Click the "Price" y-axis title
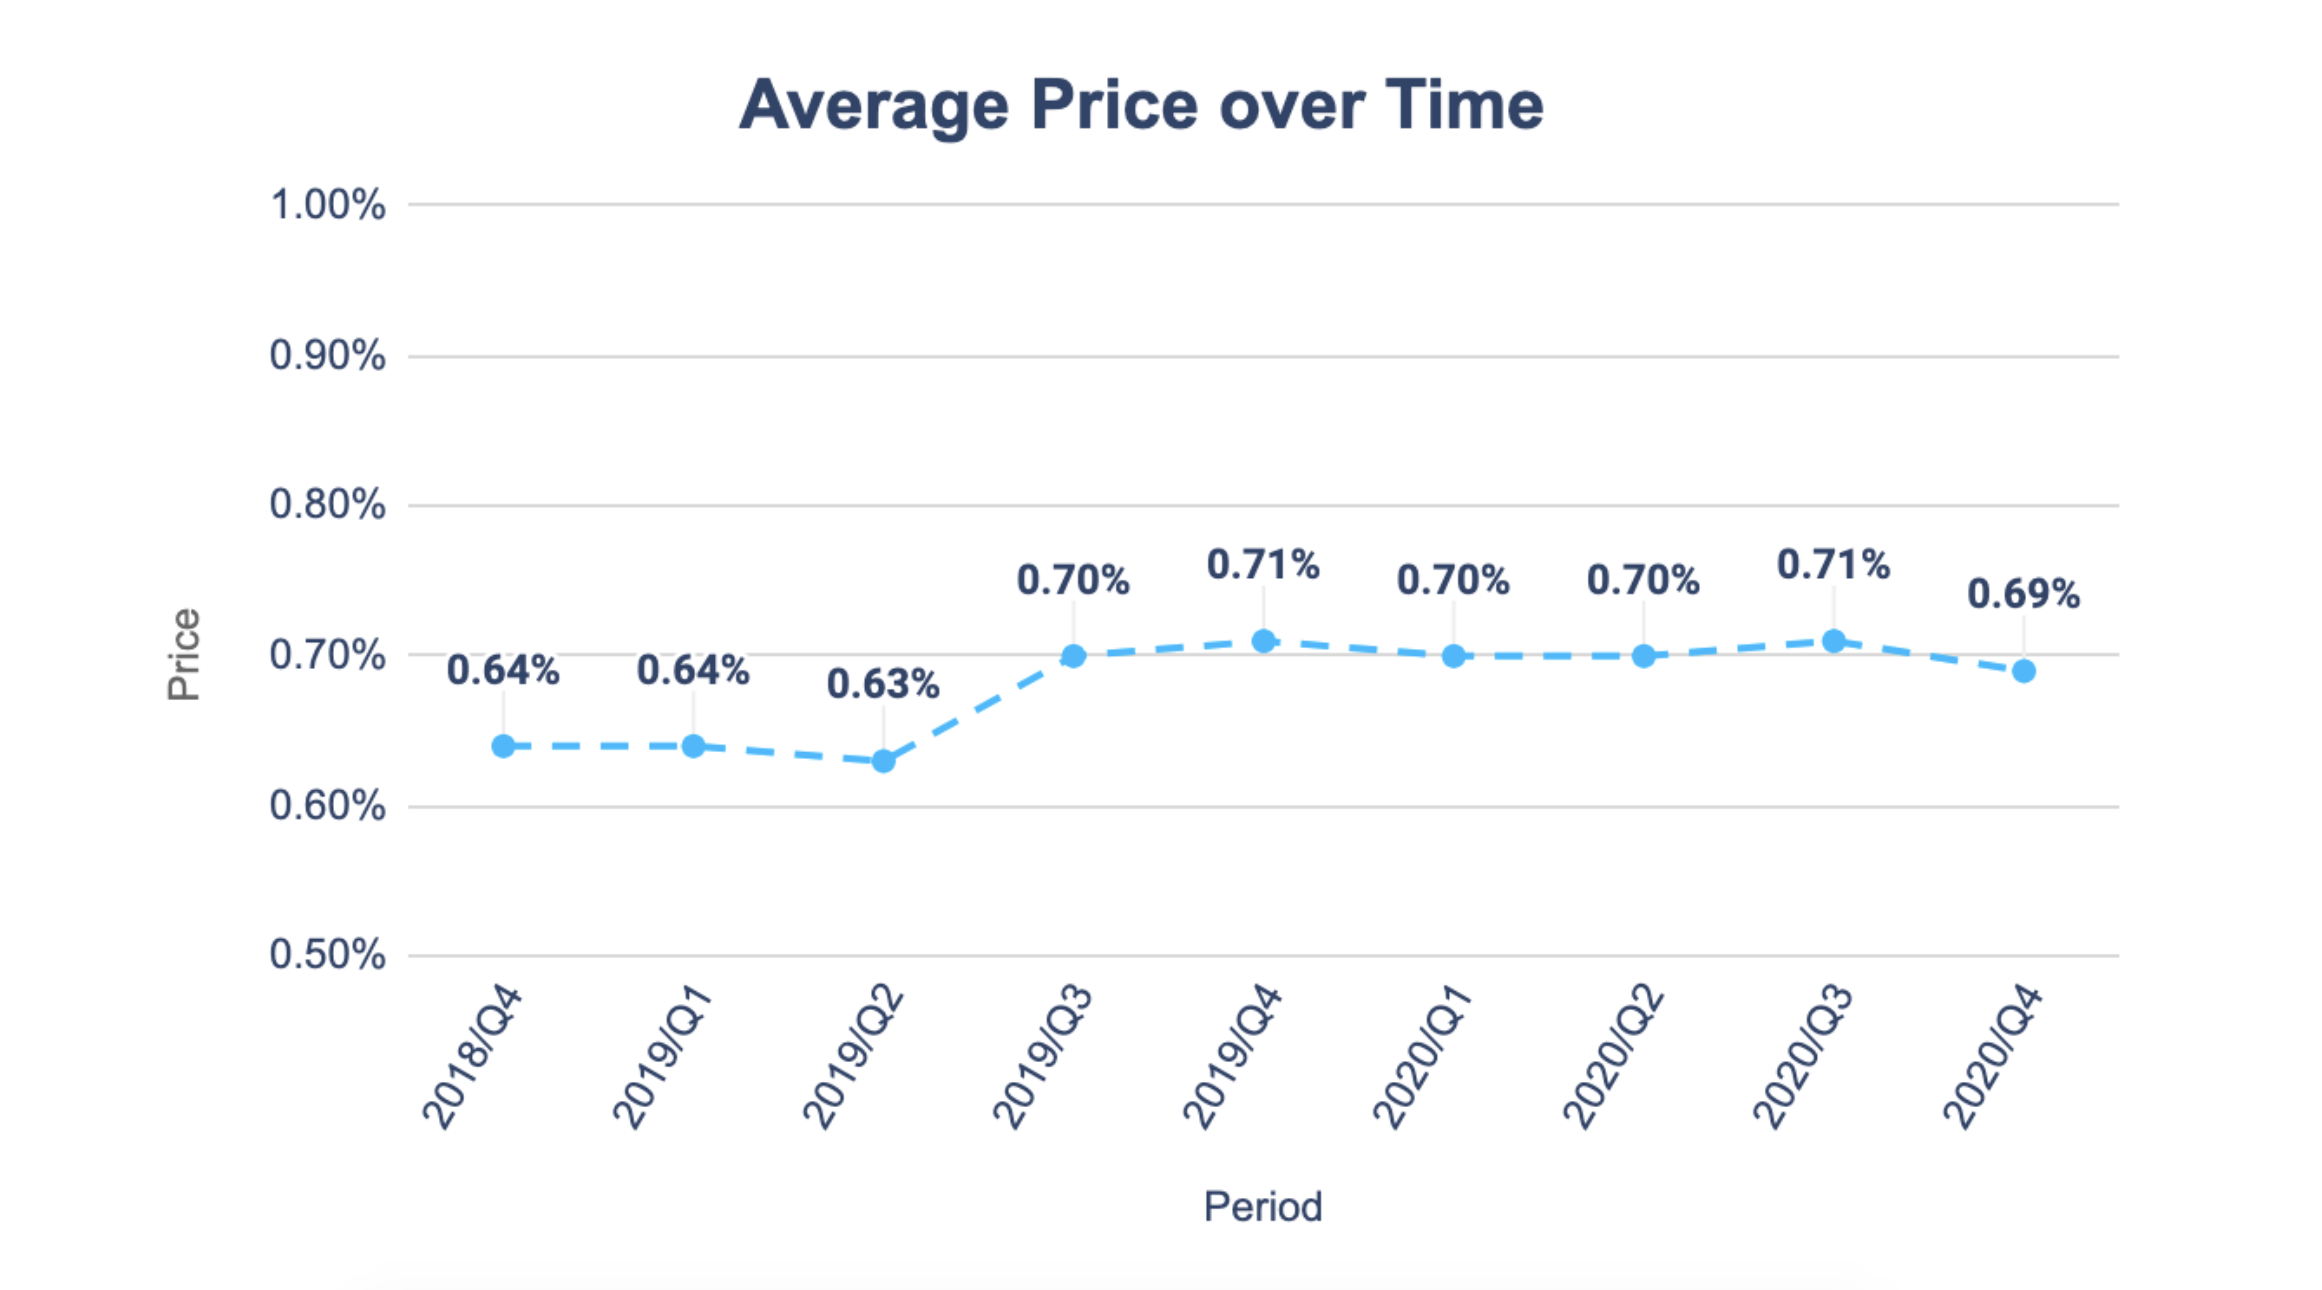 point(184,654)
